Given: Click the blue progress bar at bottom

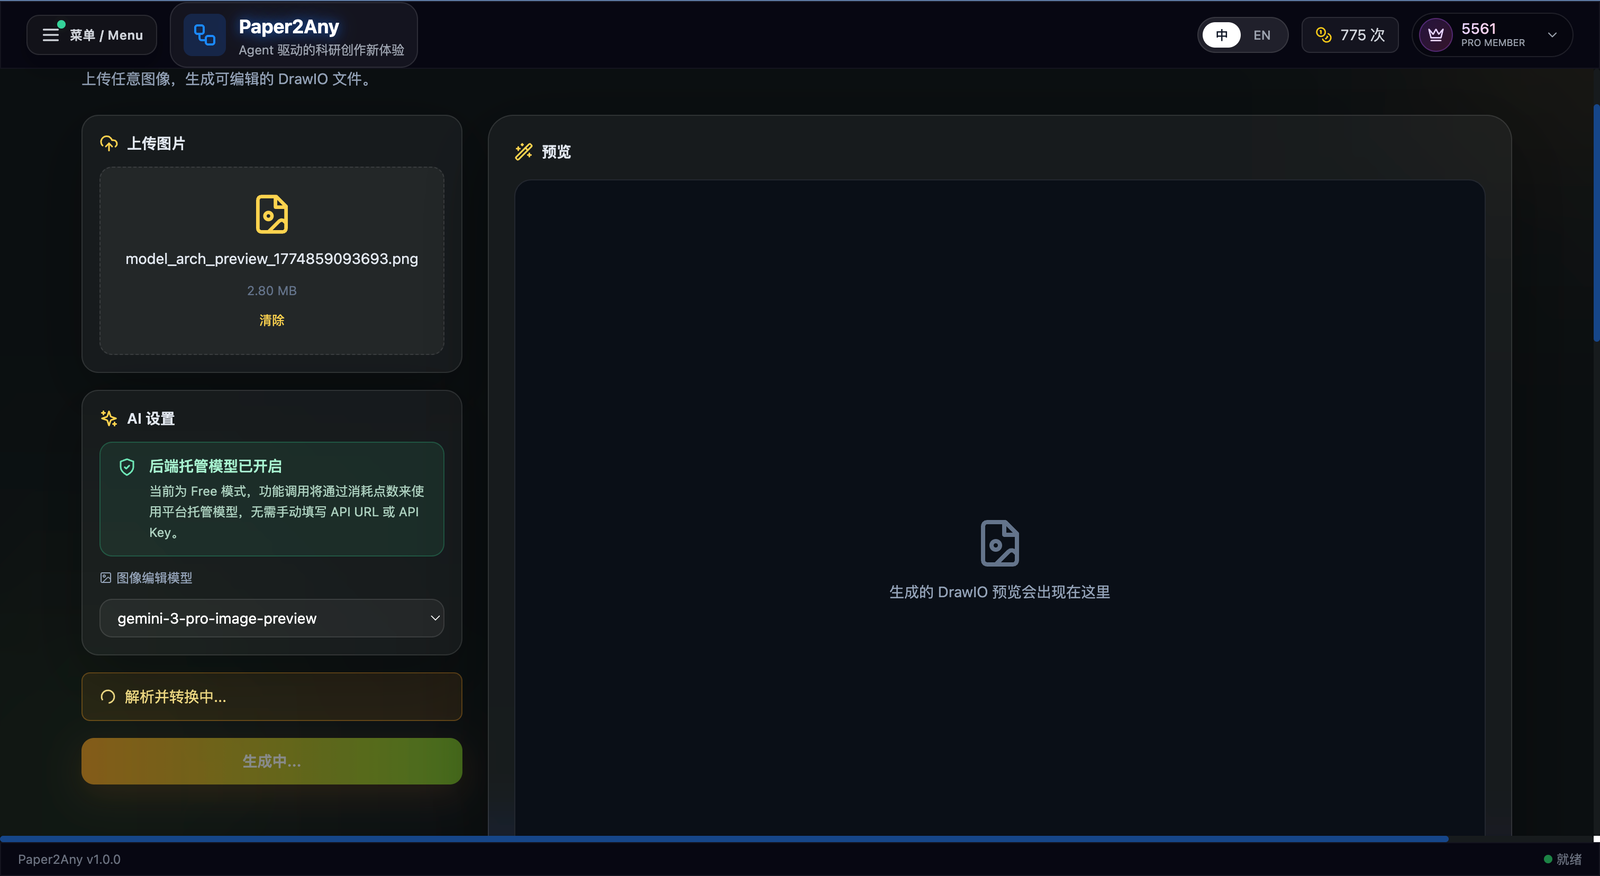Looking at the screenshot, I should point(724,839).
